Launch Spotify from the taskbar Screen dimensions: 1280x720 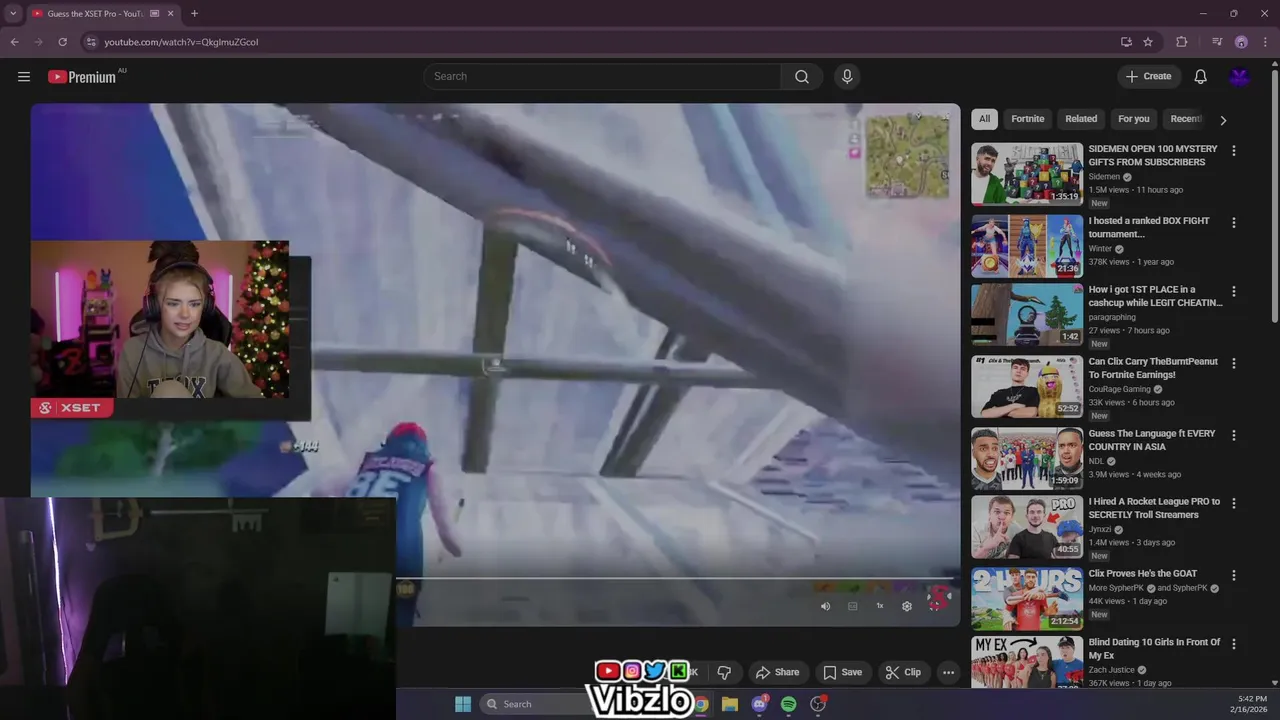(789, 704)
